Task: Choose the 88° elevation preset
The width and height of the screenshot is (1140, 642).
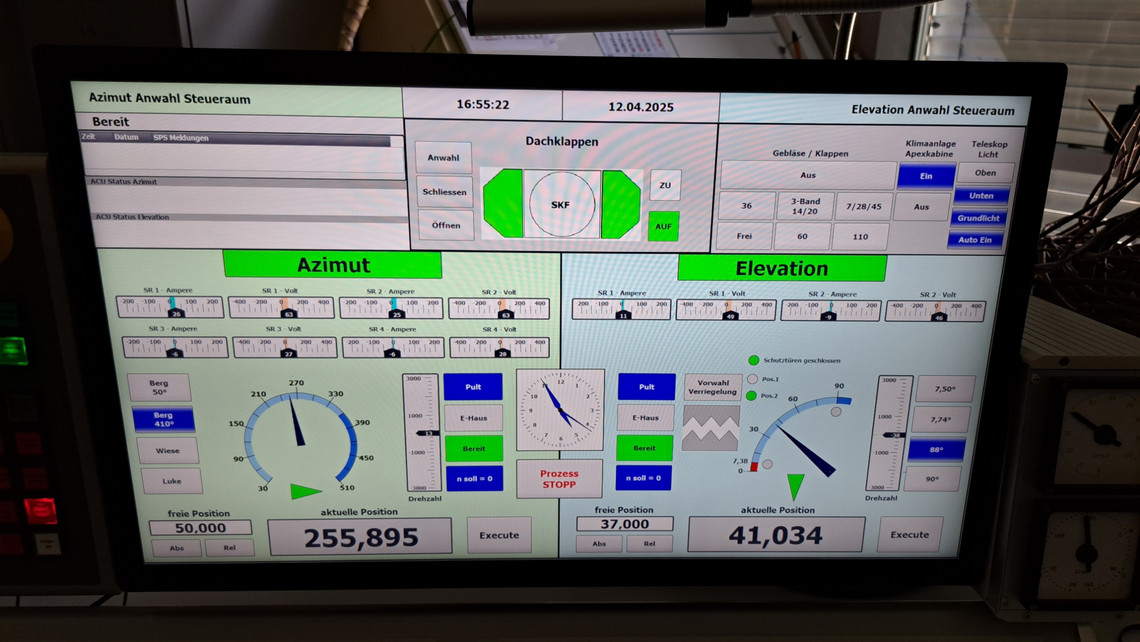Action: (936, 449)
